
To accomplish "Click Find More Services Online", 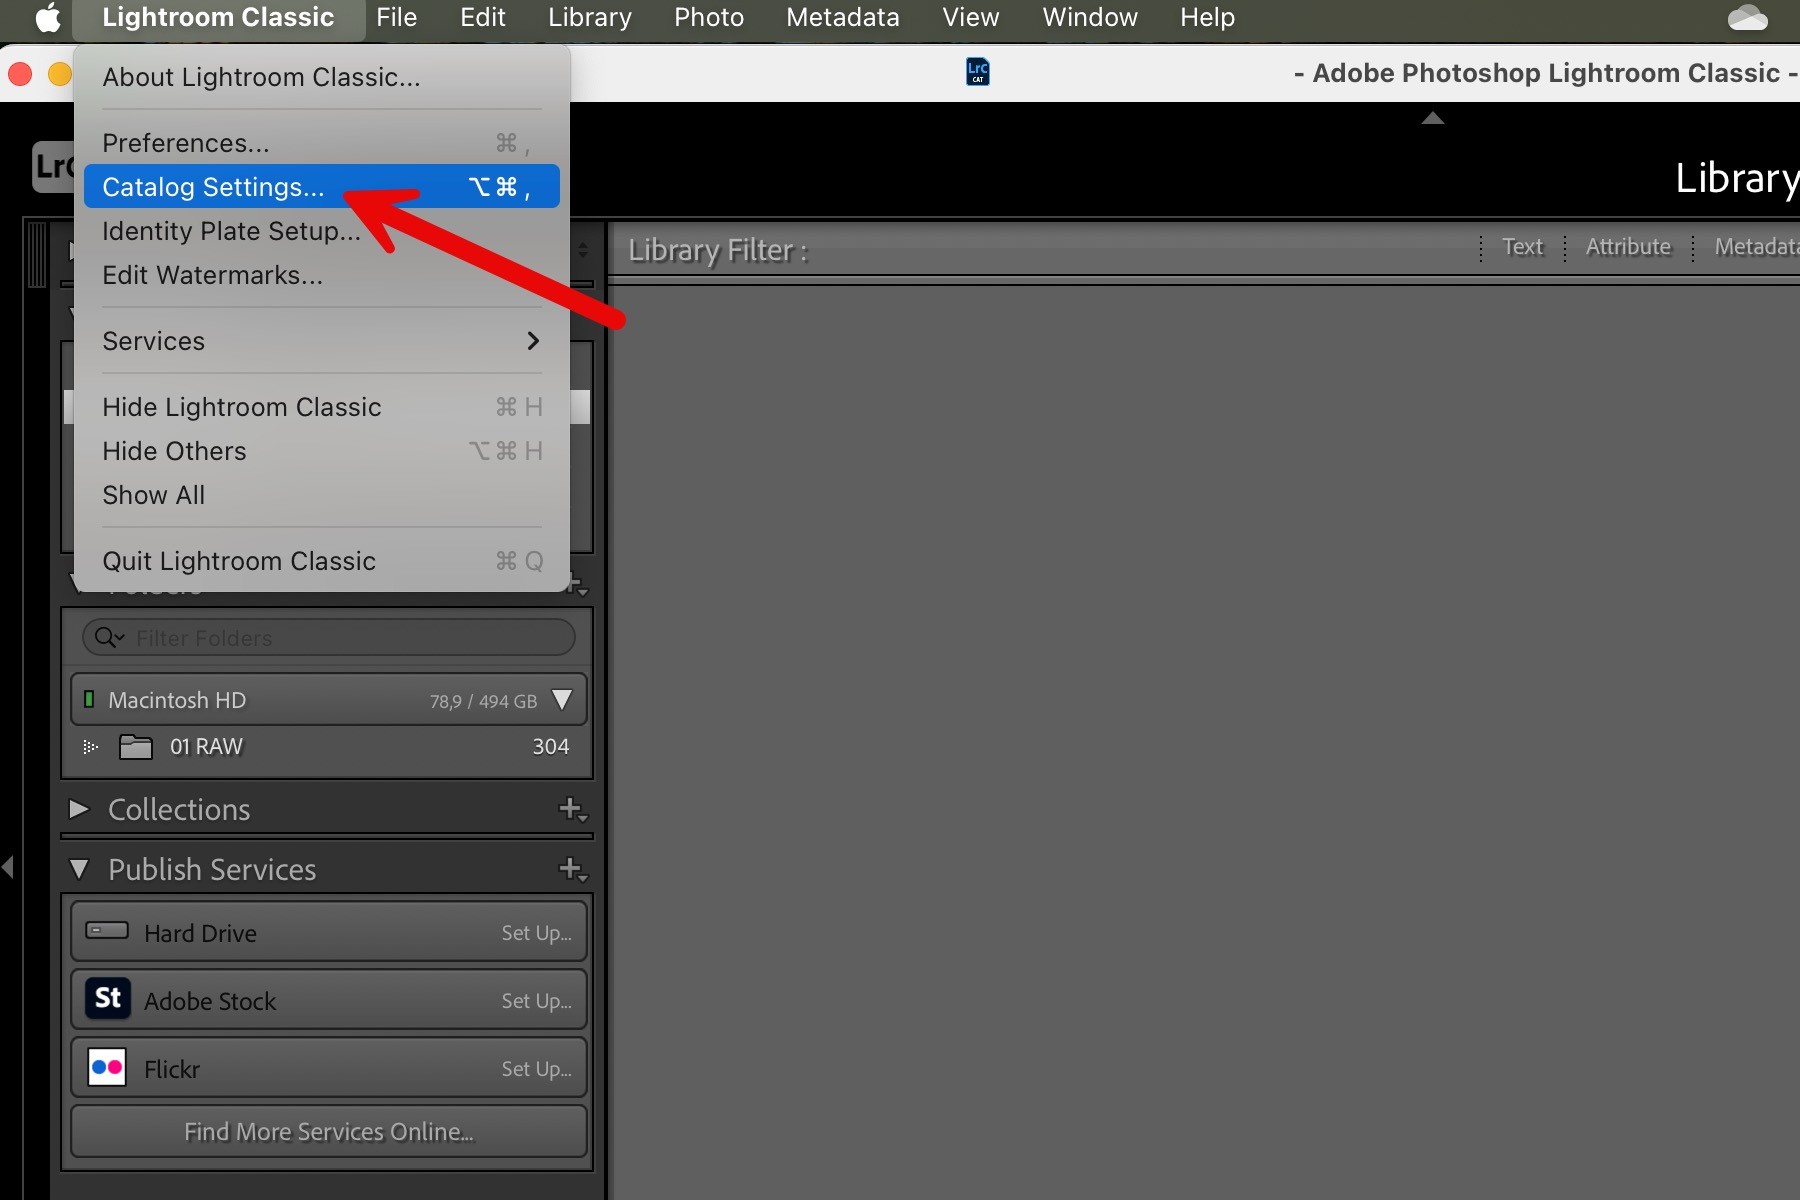I will tap(329, 1131).
